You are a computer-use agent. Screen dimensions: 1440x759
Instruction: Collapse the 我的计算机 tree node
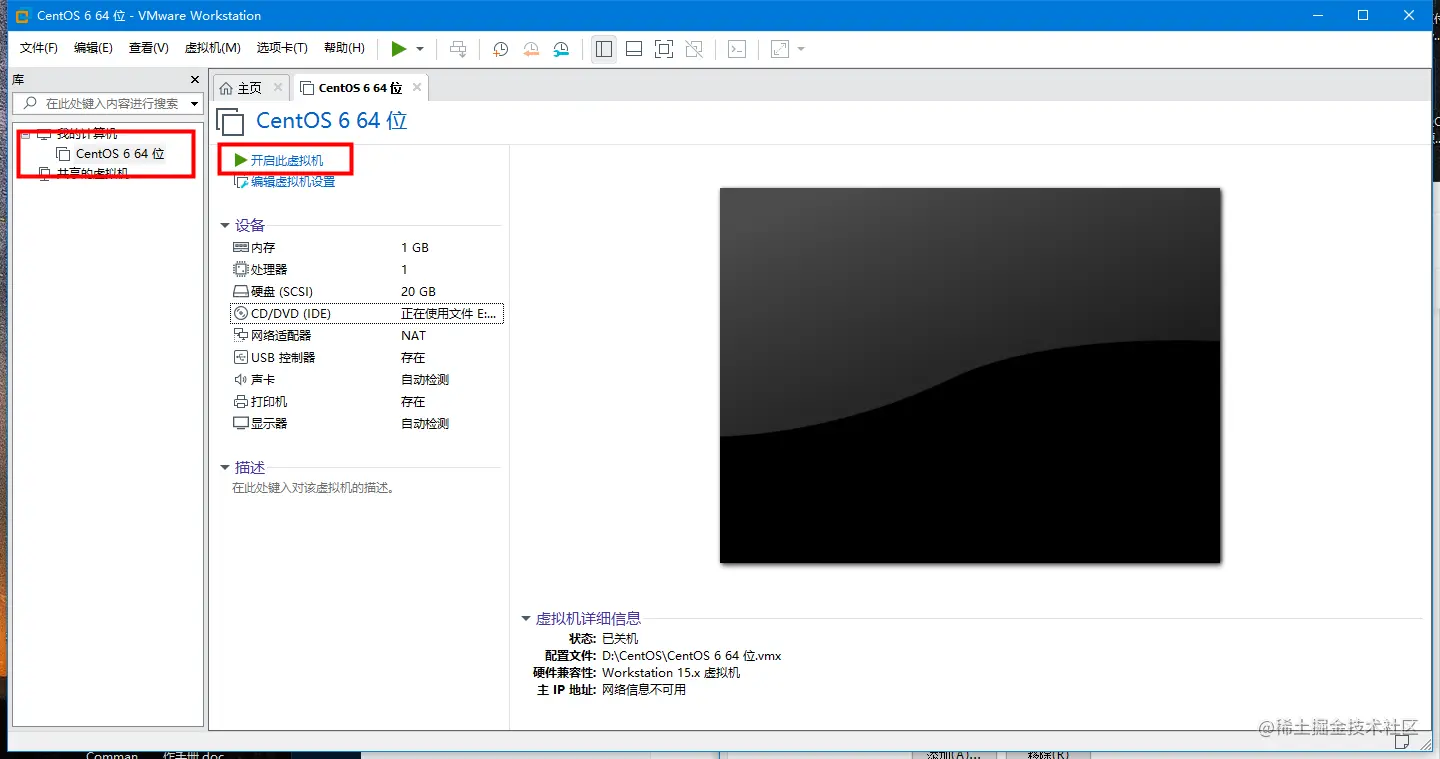pyautogui.click(x=25, y=134)
